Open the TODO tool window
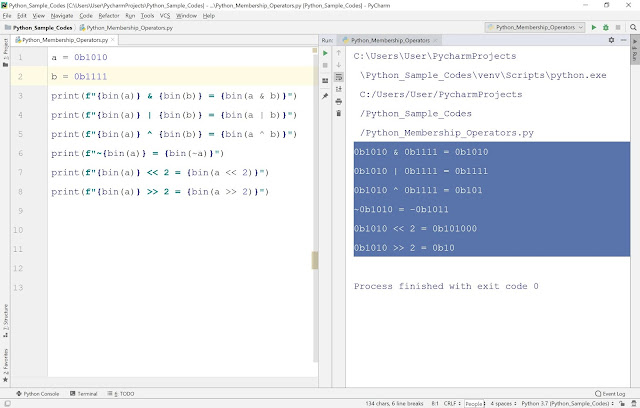Viewport: 640px width, 408px height. point(121,394)
